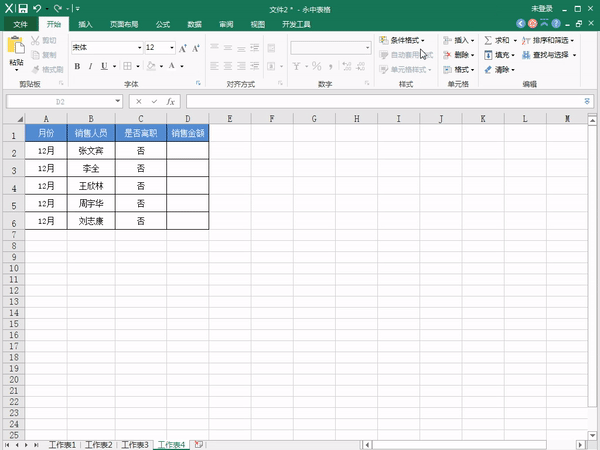
Task: Click the select-all corner triangle
Action: click(19, 119)
